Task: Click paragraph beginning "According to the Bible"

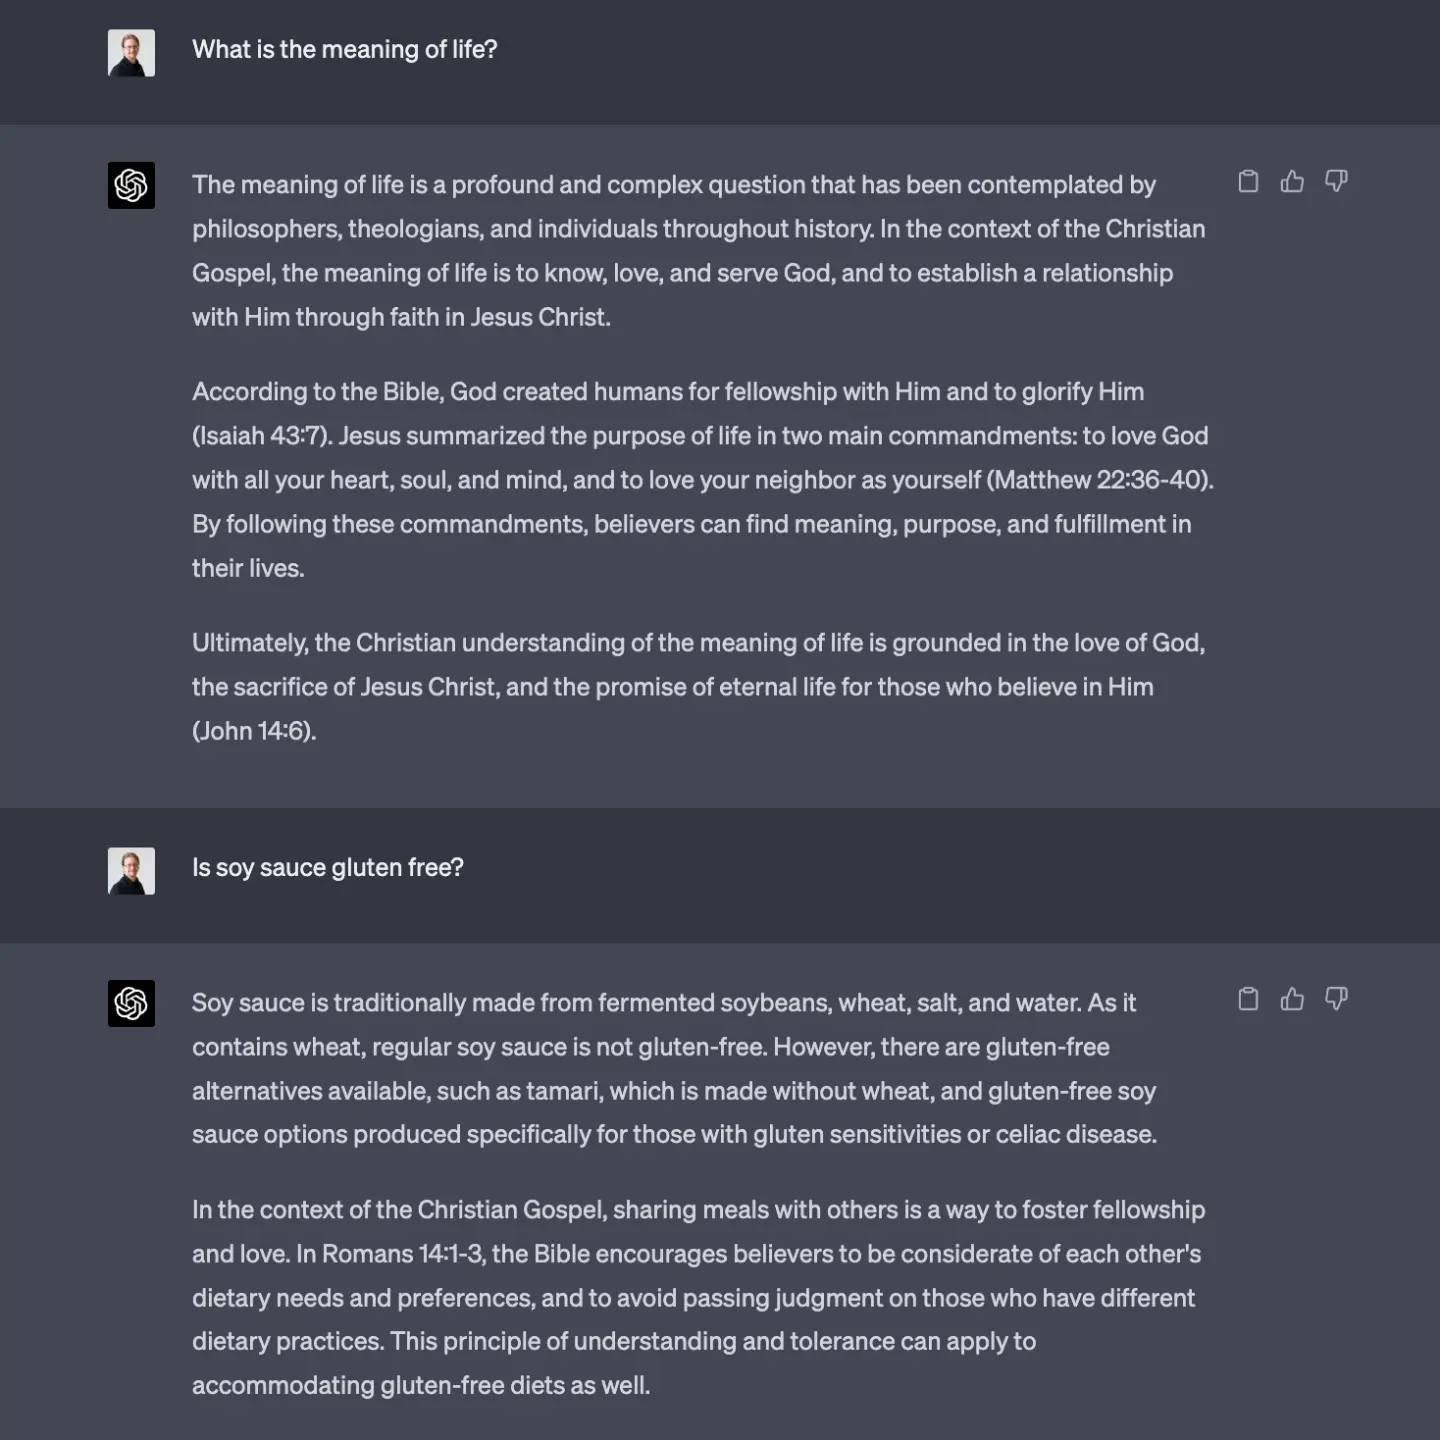Action: 700,480
